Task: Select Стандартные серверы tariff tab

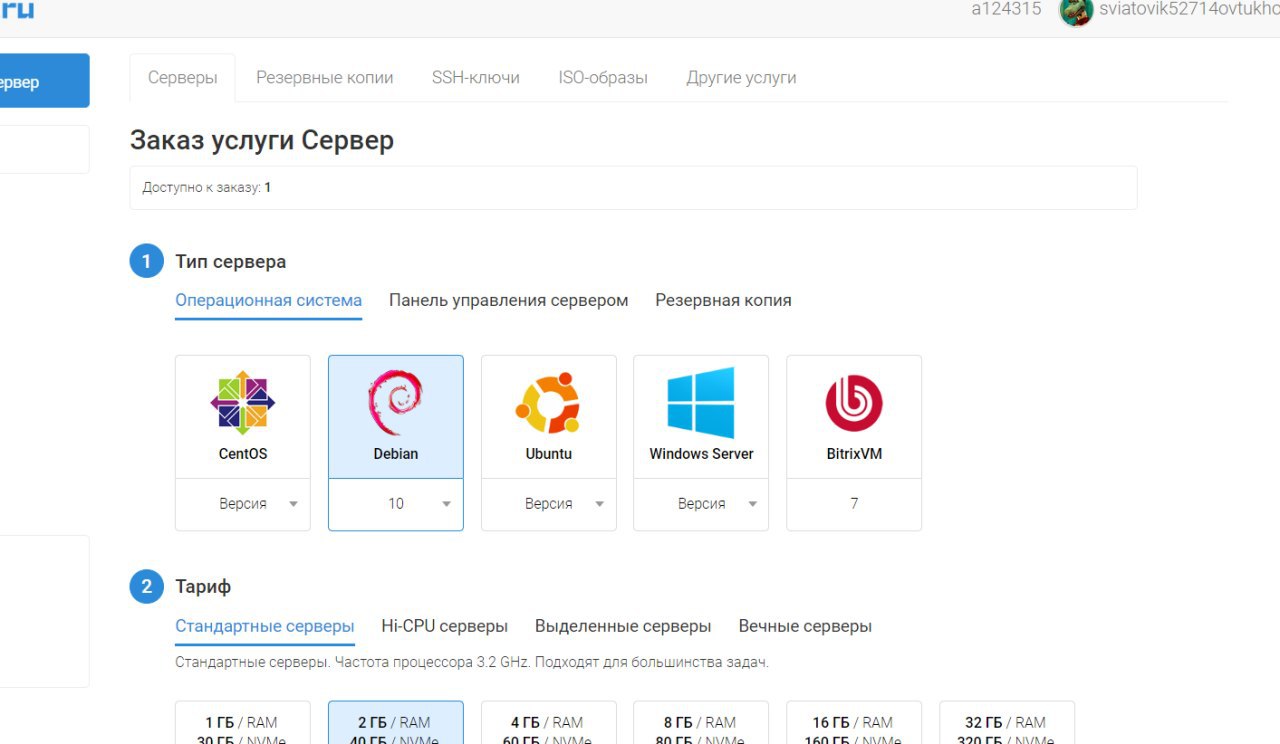Action: pyautogui.click(x=265, y=626)
